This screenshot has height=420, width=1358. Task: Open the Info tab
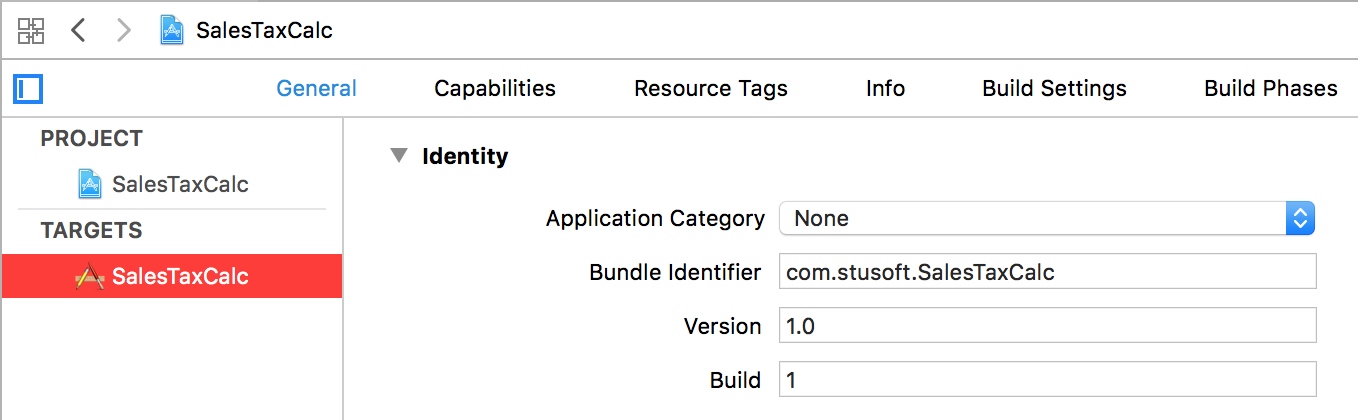click(885, 88)
